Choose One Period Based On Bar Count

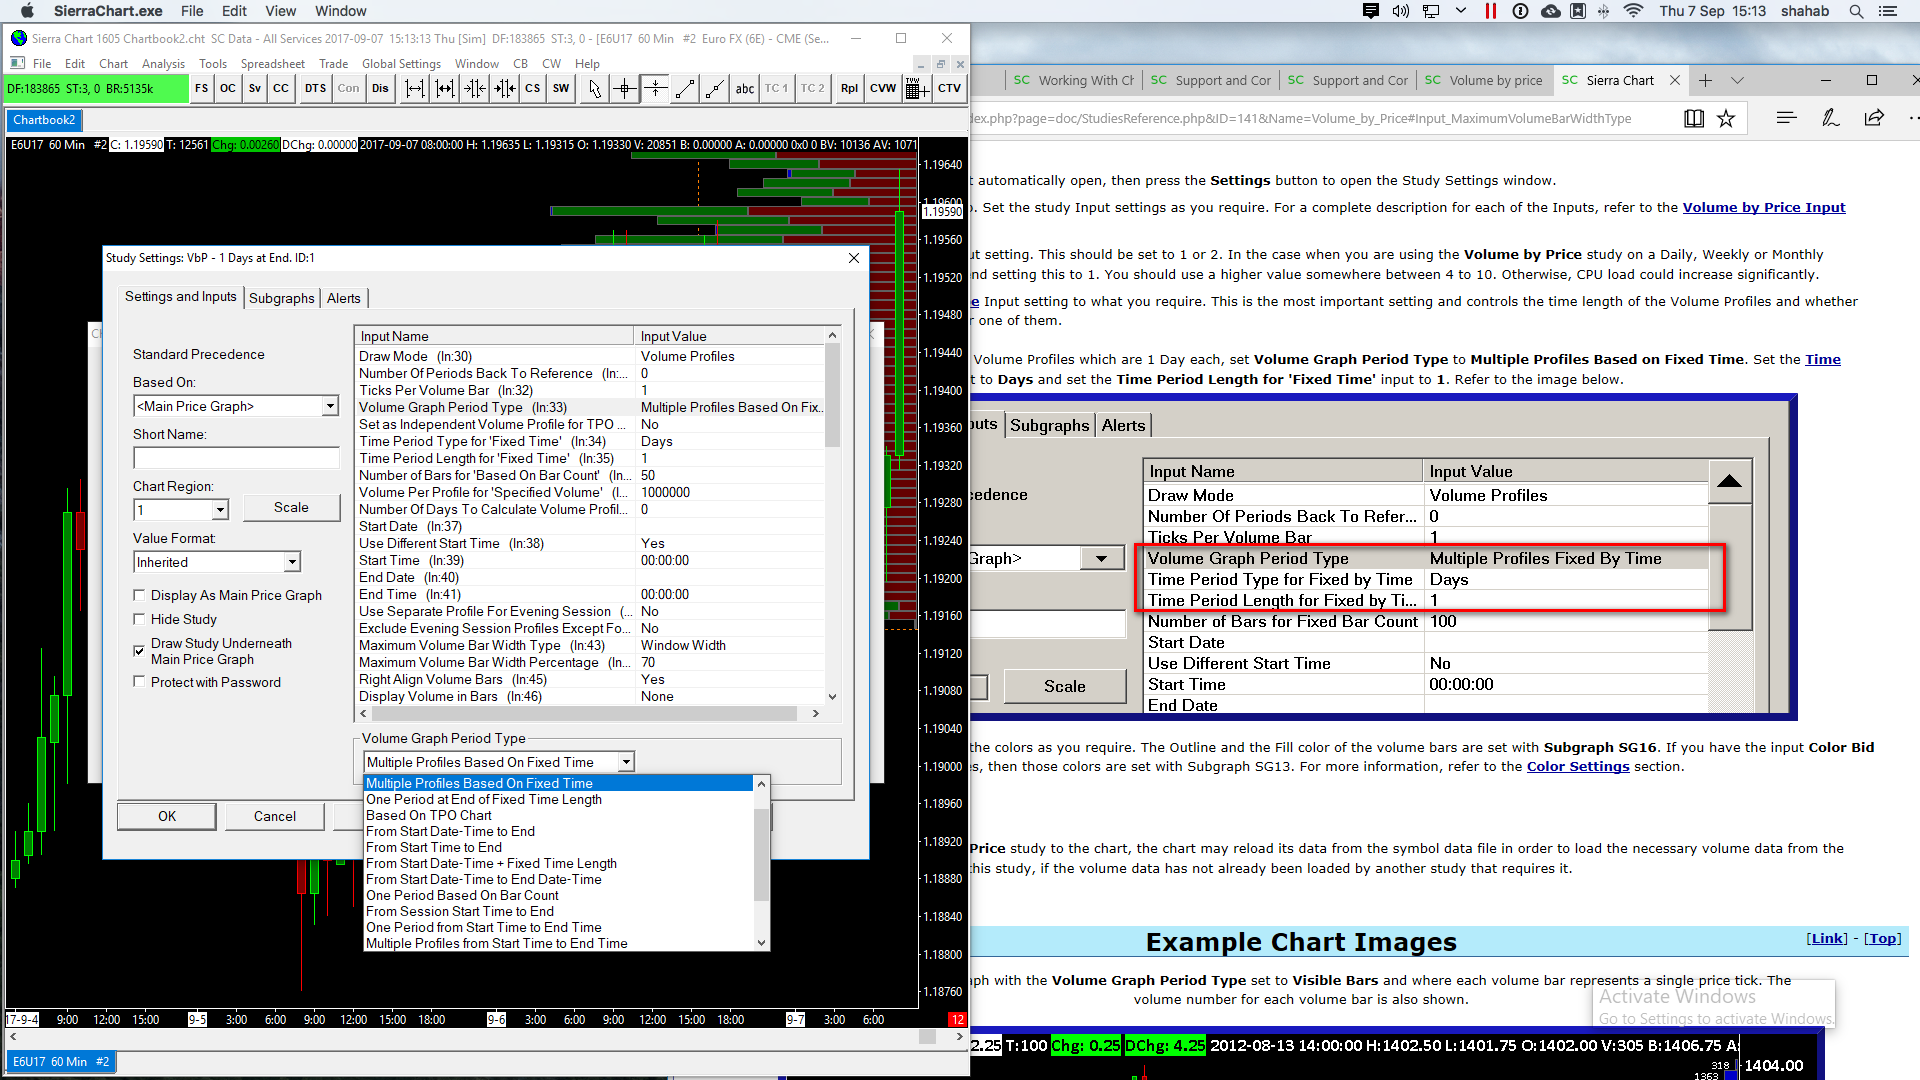pos(462,895)
